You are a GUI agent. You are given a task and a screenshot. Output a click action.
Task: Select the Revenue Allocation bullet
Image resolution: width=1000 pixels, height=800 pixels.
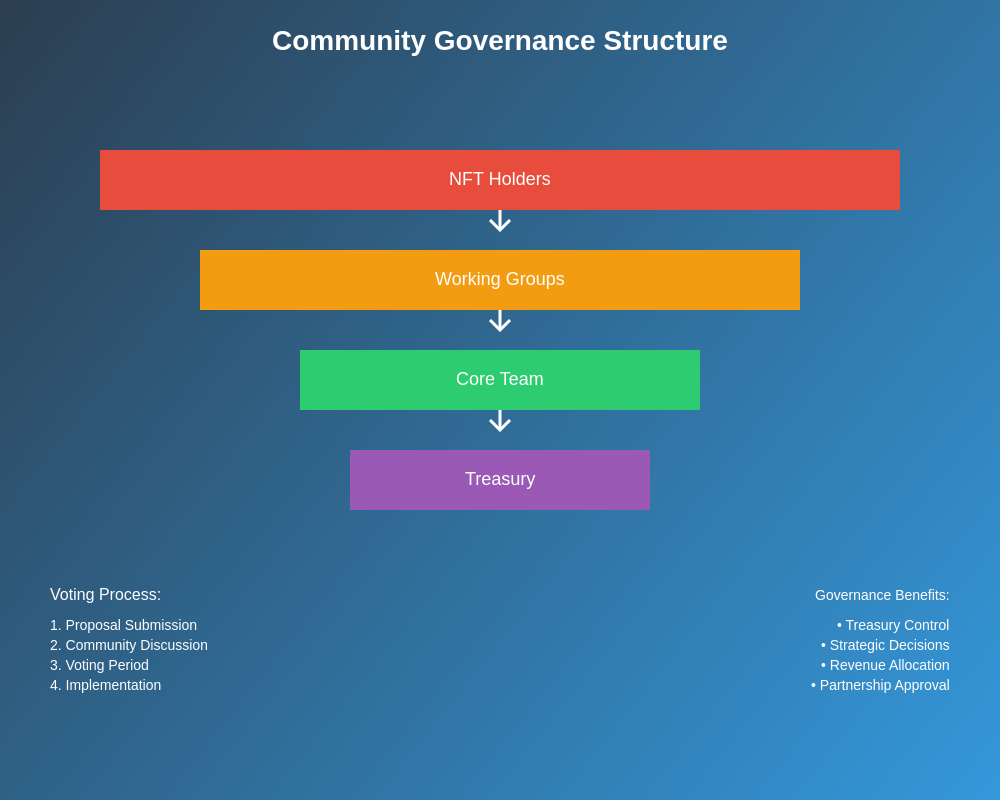[x=885, y=665]
